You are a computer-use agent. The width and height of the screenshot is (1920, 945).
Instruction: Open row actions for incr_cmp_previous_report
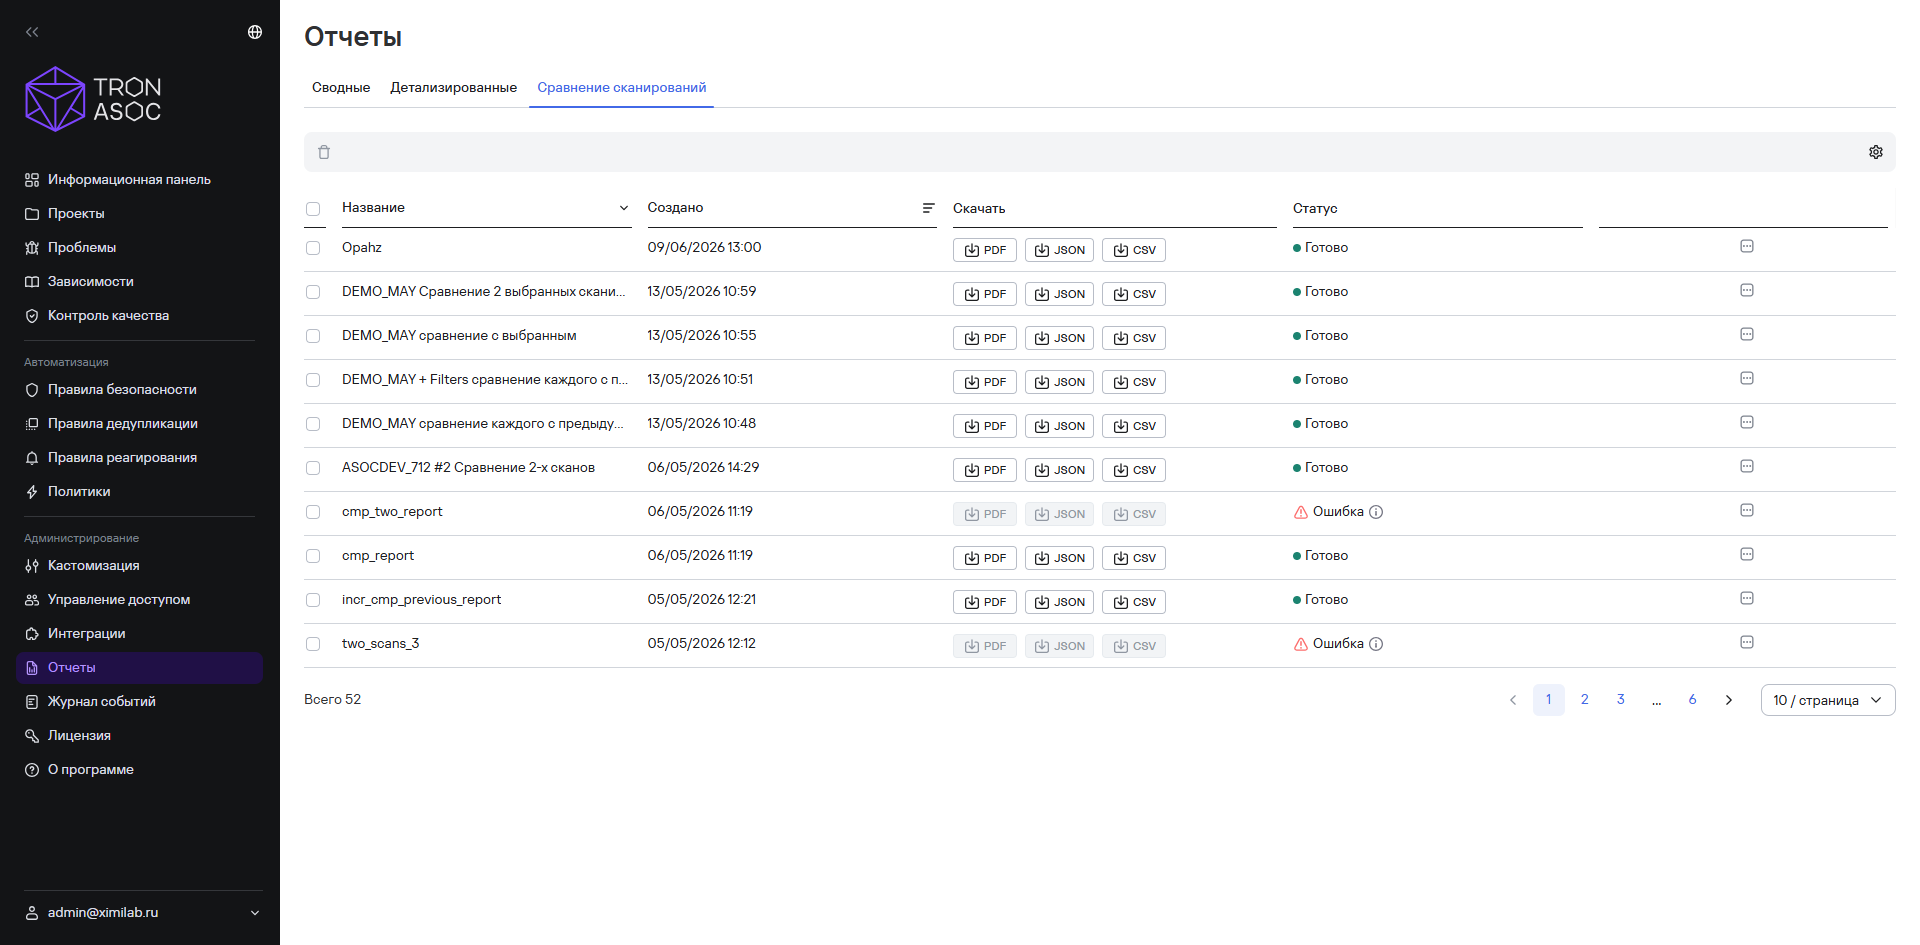pyautogui.click(x=1747, y=598)
